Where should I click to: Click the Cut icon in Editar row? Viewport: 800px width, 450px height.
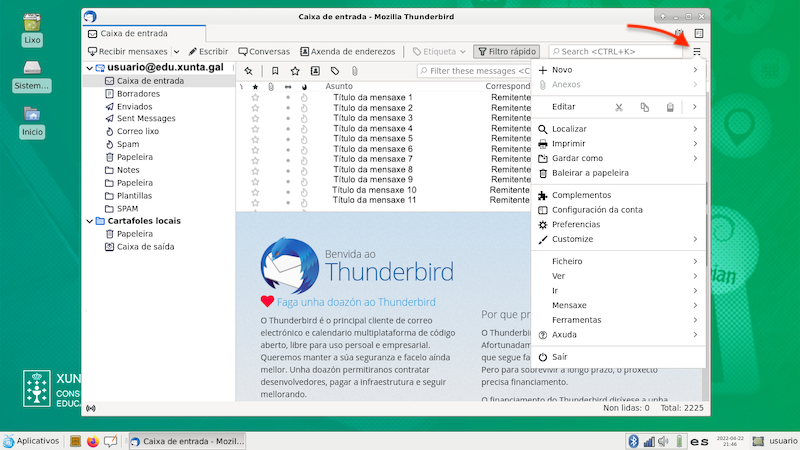click(x=618, y=107)
